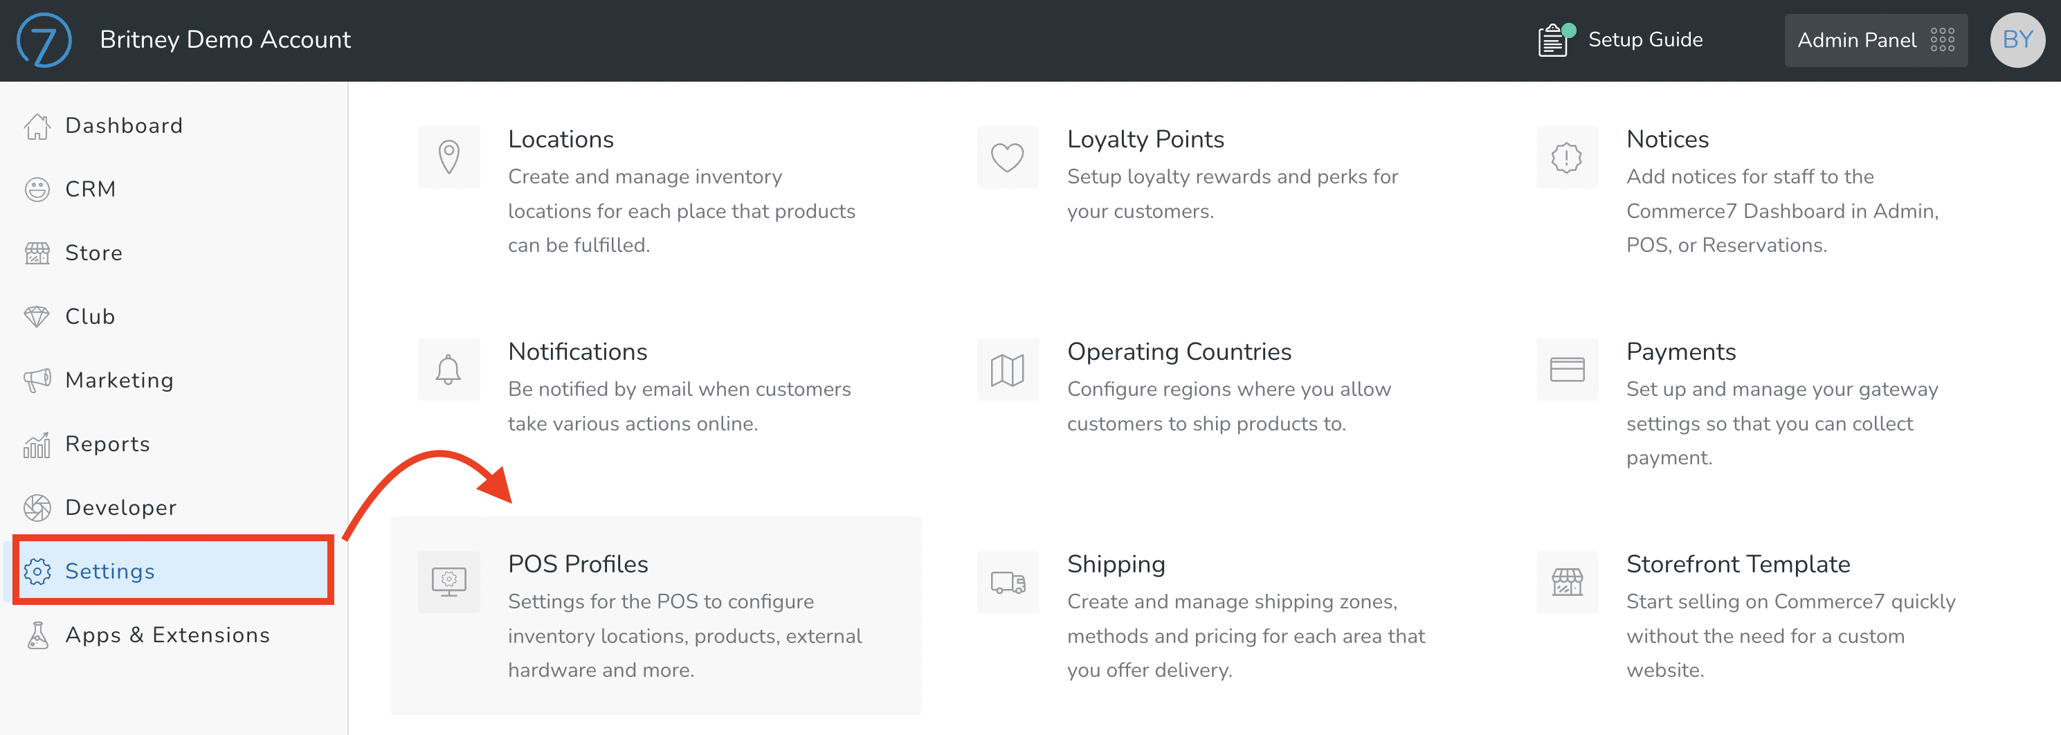This screenshot has height=735, width=2061.
Task: Open Store via its storefront icon
Action: click(x=37, y=252)
